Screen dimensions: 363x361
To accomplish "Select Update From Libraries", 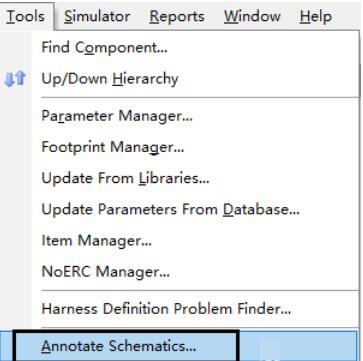I will [x=125, y=178].
